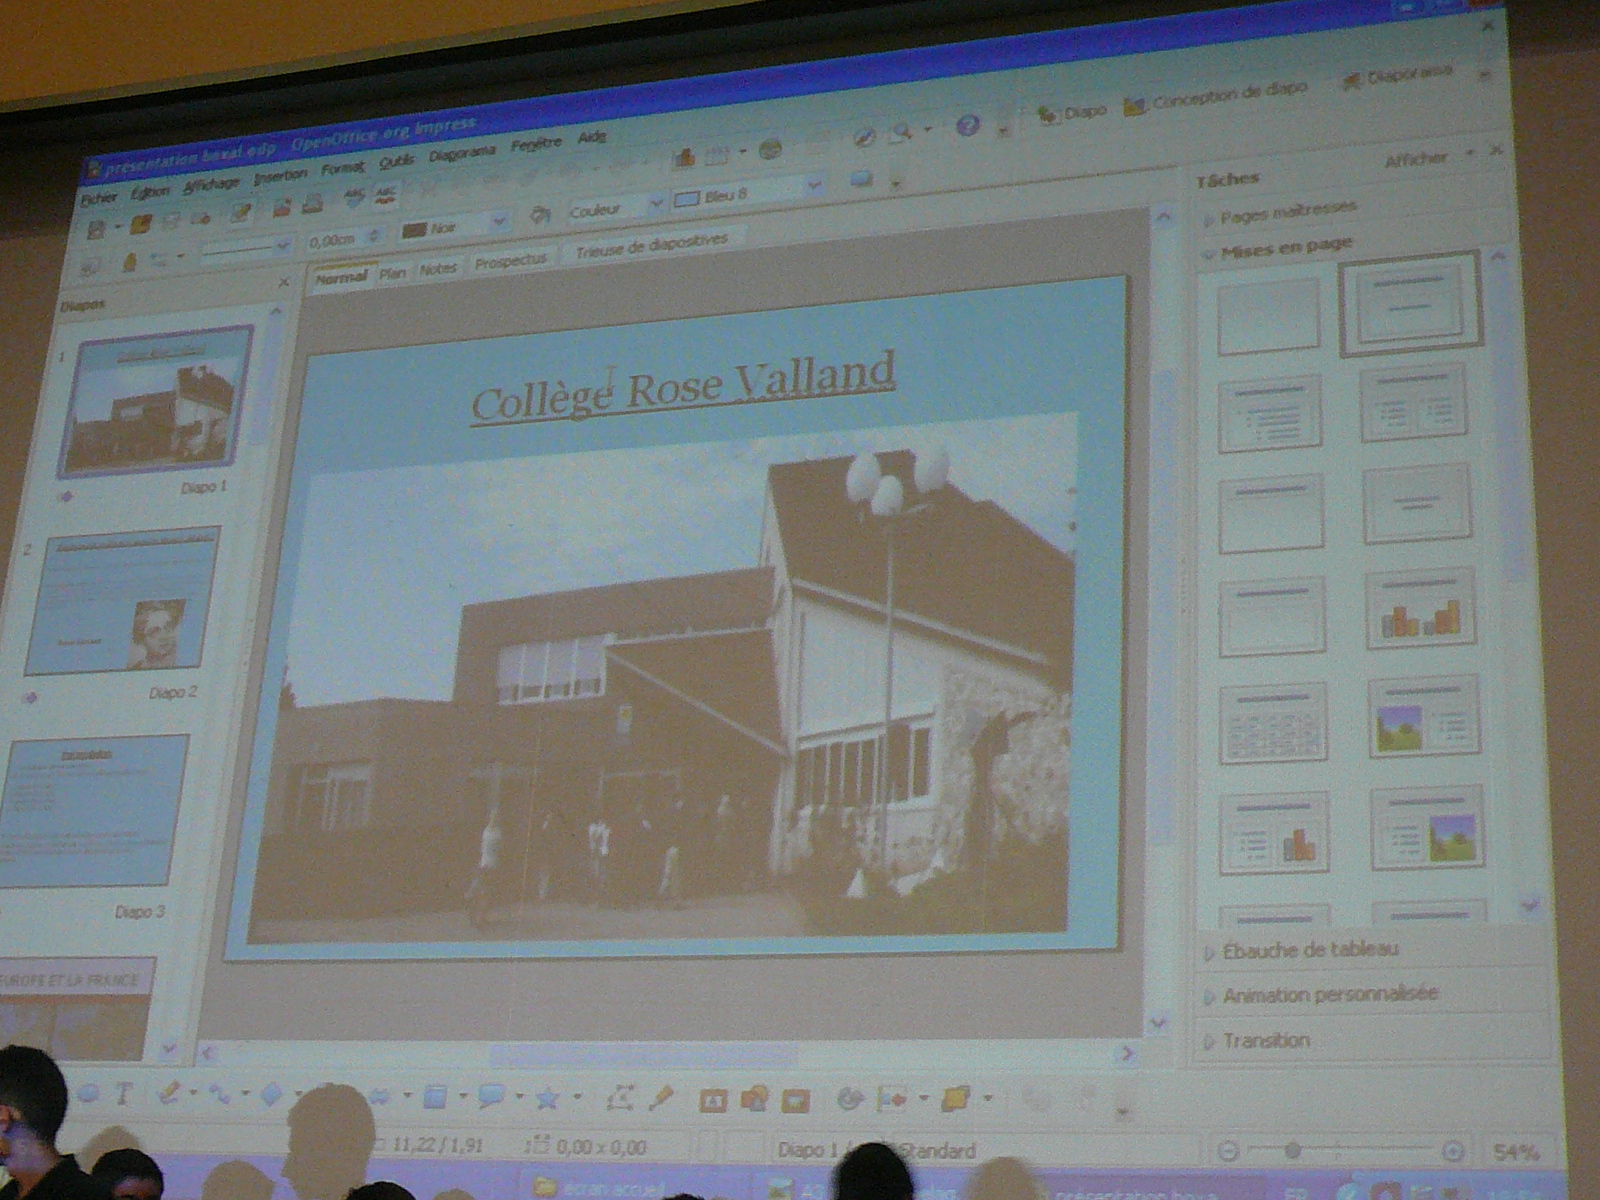Insert picture from file icon
This screenshot has height=1200, width=1600.
pyautogui.click(x=754, y=1100)
